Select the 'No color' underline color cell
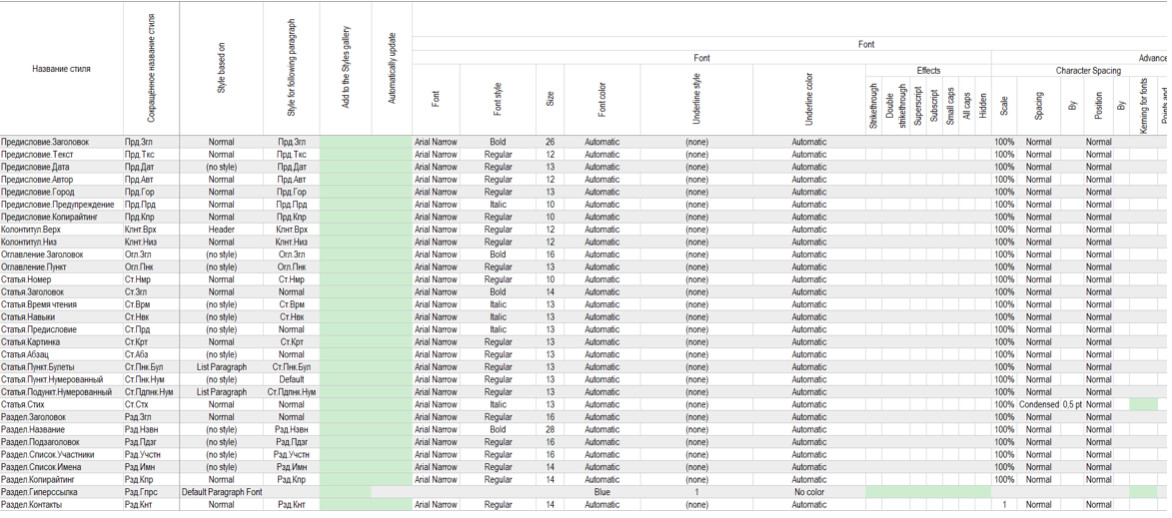 [809, 493]
